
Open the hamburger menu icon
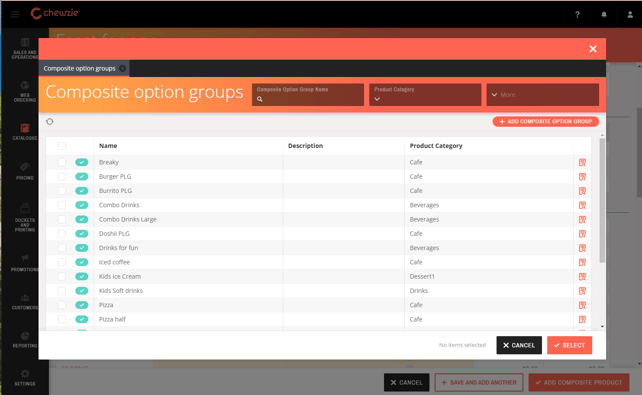point(15,14)
